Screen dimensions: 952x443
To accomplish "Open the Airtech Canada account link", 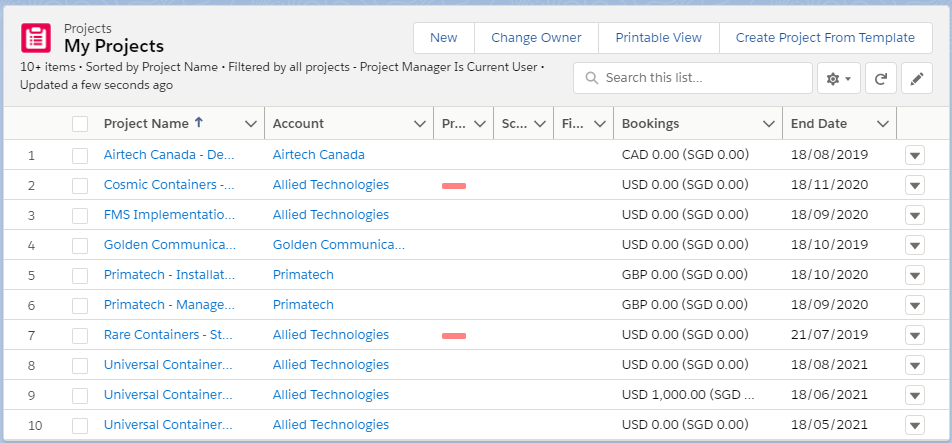I will click(x=318, y=155).
